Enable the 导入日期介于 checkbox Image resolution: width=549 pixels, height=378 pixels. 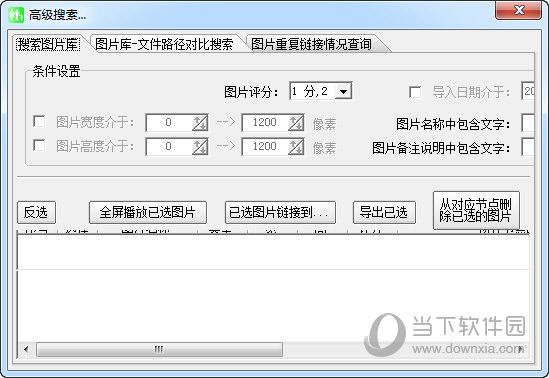point(415,92)
